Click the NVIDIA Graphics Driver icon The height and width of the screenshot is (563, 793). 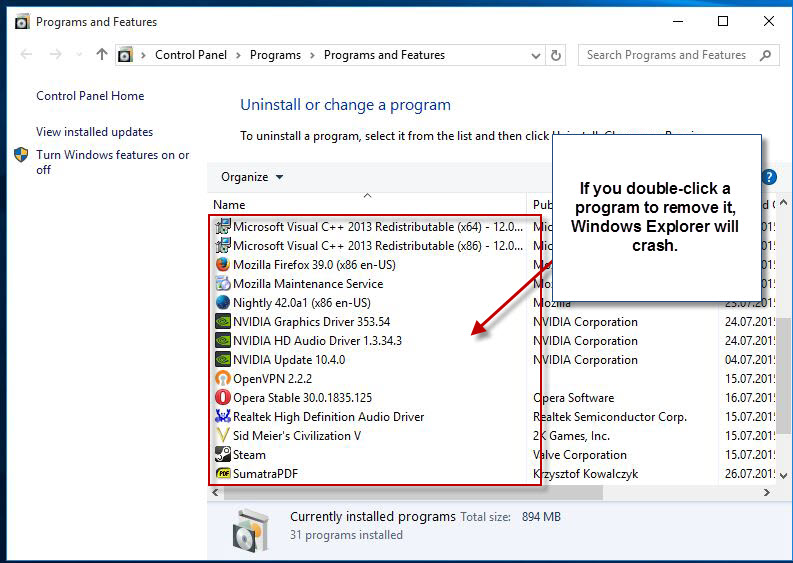[x=223, y=322]
